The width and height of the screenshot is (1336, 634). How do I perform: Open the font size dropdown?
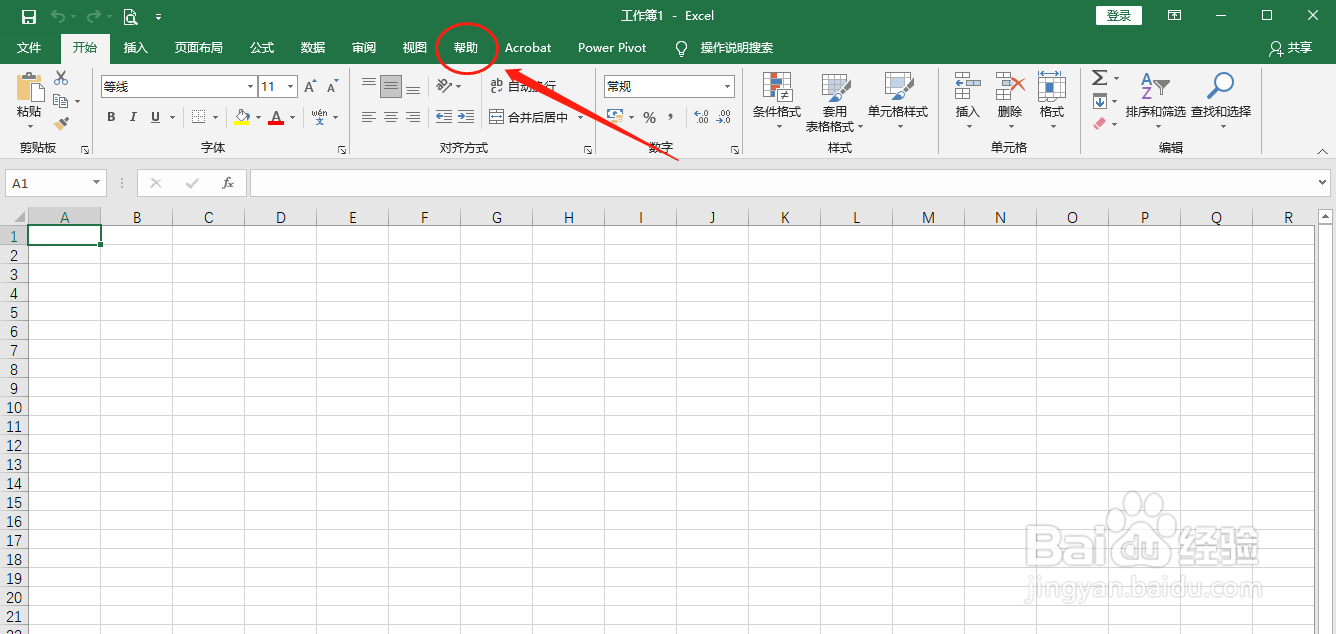pyautogui.click(x=291, y=87)
